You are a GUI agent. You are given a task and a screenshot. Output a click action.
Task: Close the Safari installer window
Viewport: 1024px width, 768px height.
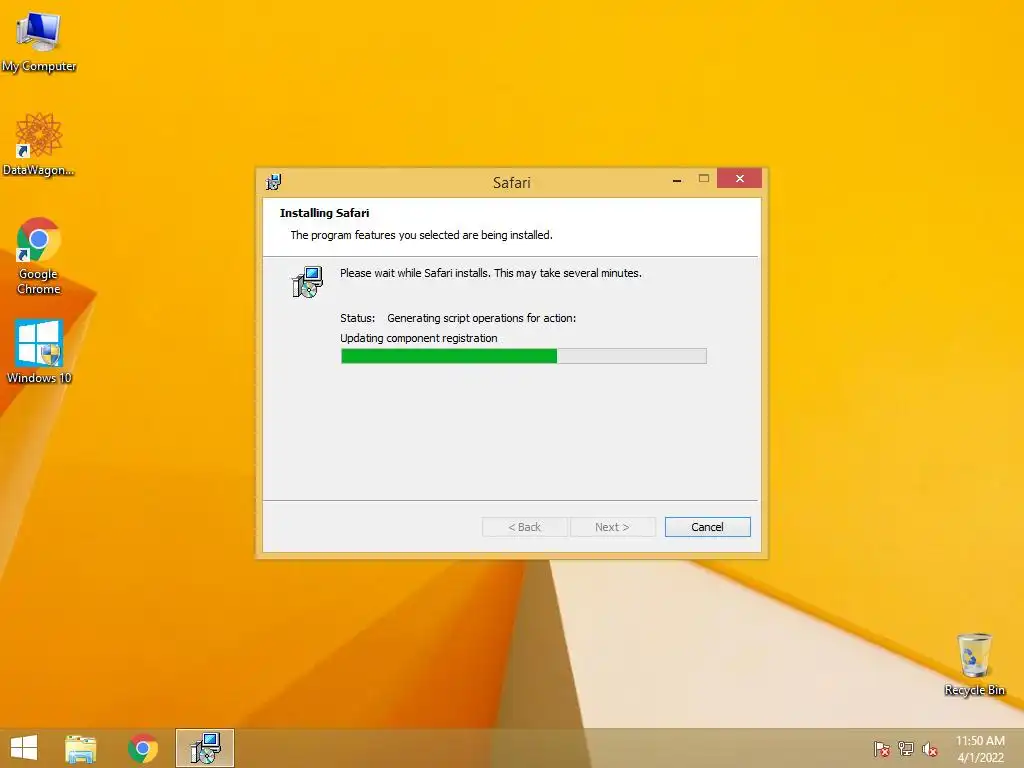click(x=739, y=178)
